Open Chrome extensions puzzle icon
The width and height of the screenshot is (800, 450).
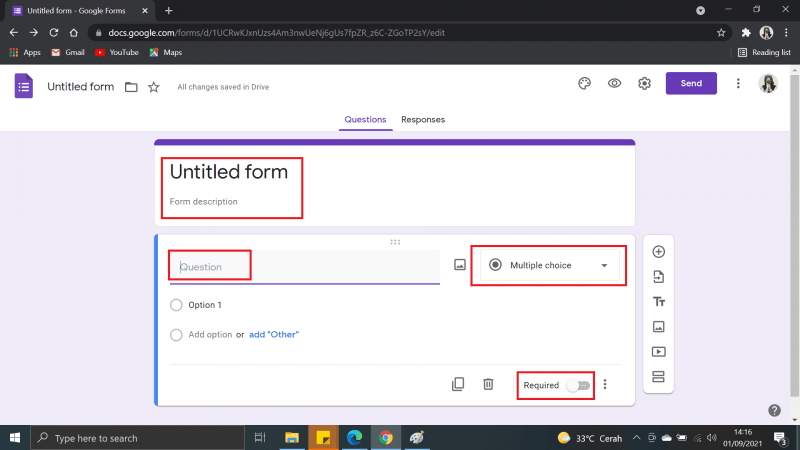coord(746,33)
